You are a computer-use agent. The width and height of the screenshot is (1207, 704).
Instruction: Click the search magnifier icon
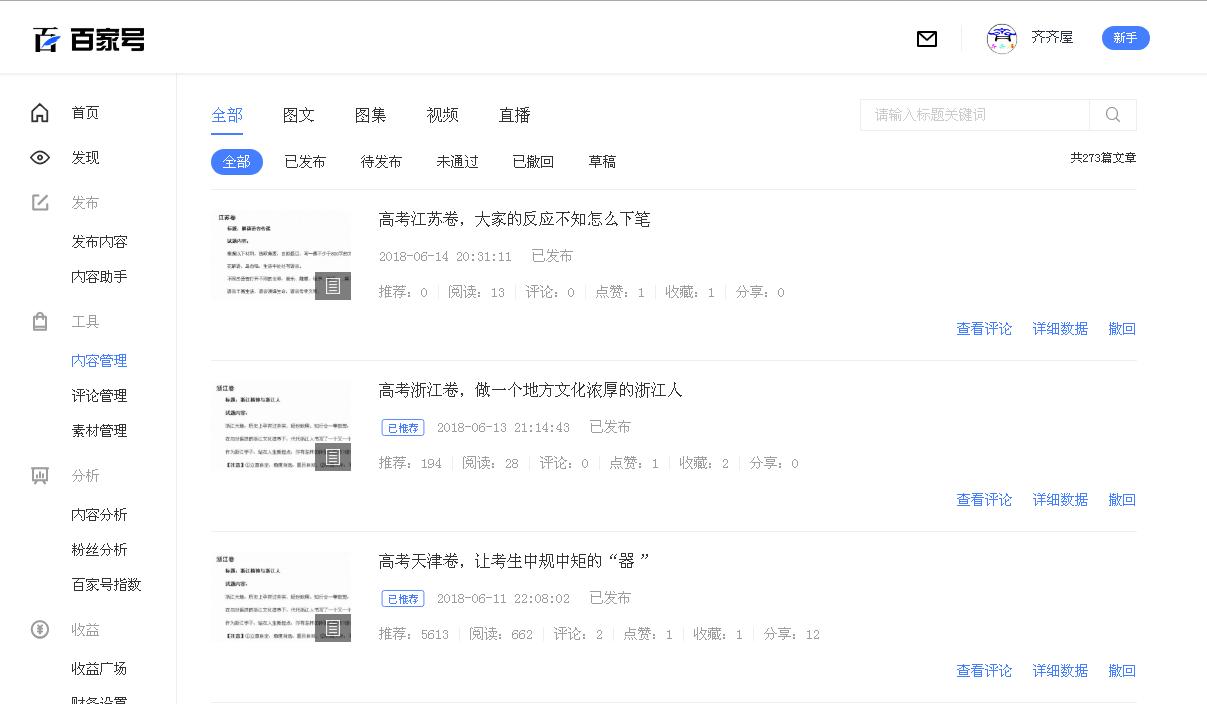point(1112,115)
